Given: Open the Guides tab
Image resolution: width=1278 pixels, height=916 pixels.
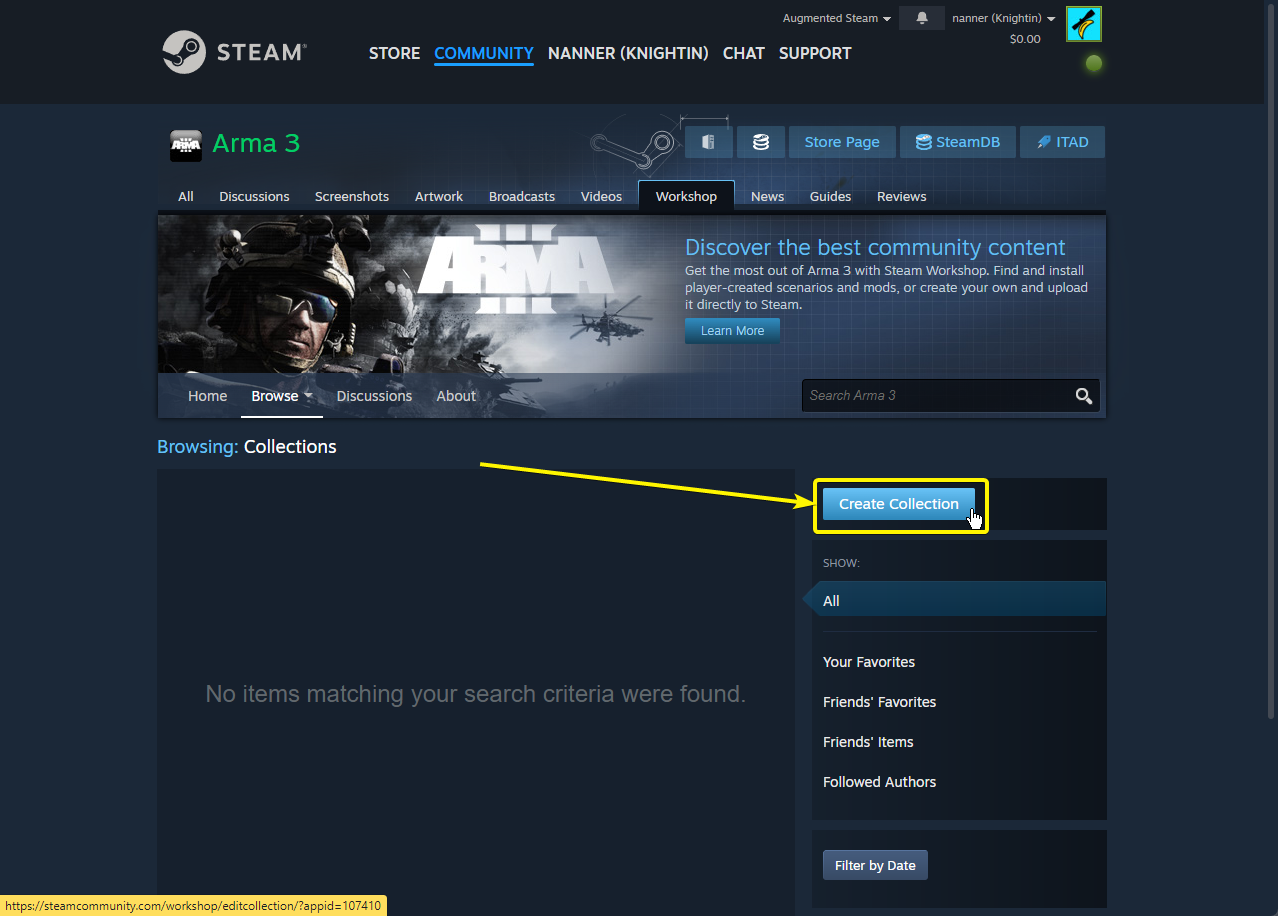Looking at the screenshot, I should coord(830,196).
